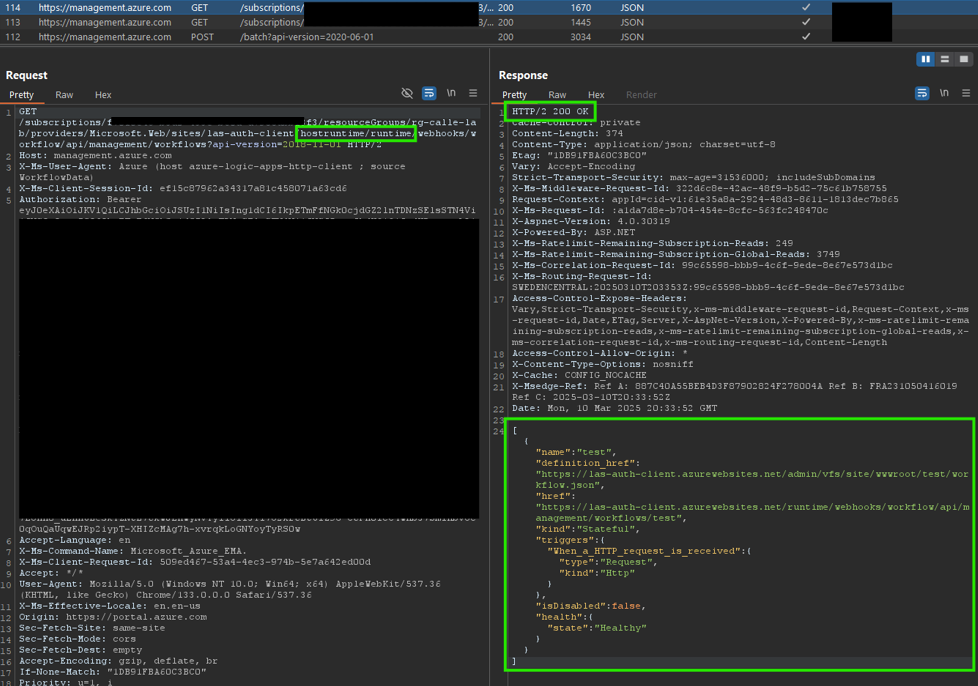978x686 pixels.
Task: Click the Sec-Fetch-Mode: cors line
Action: [77, 639]
